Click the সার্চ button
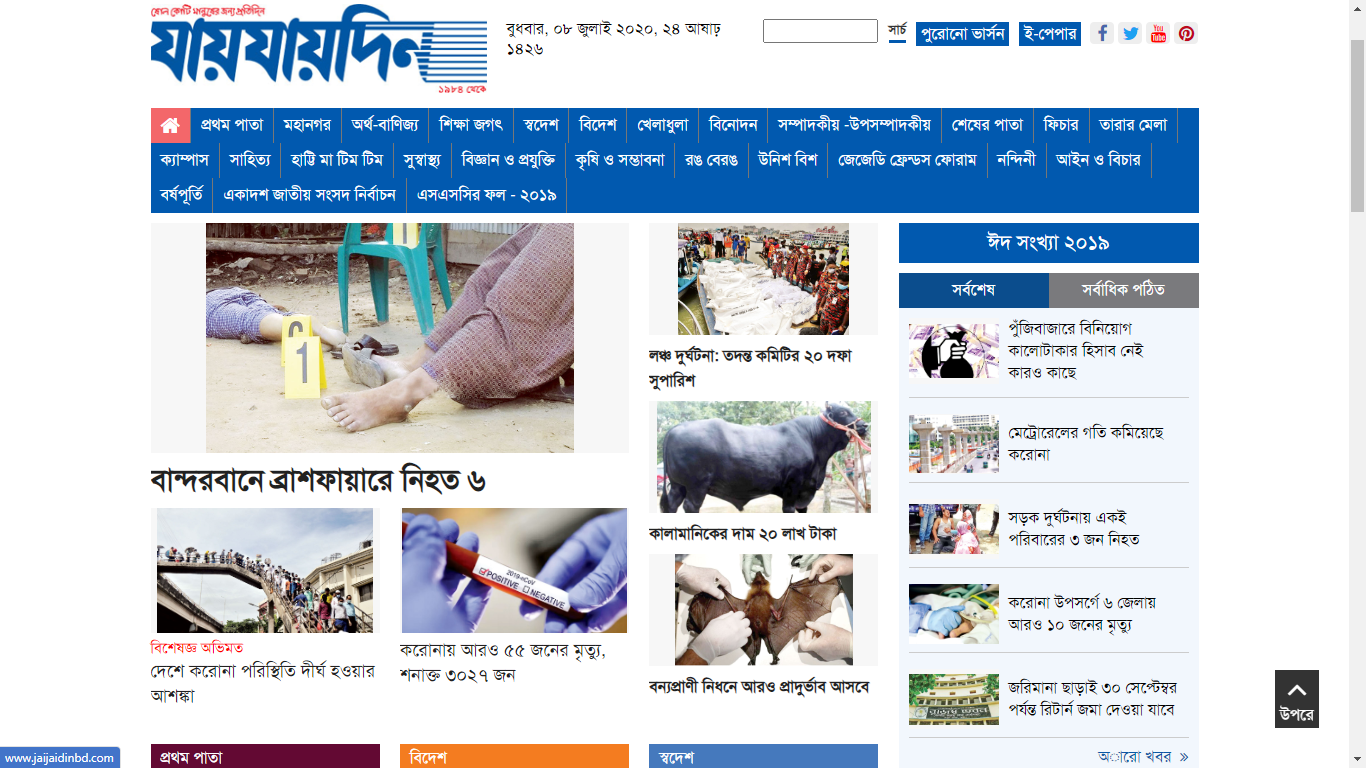The image size is (1366, 768). 897,31
